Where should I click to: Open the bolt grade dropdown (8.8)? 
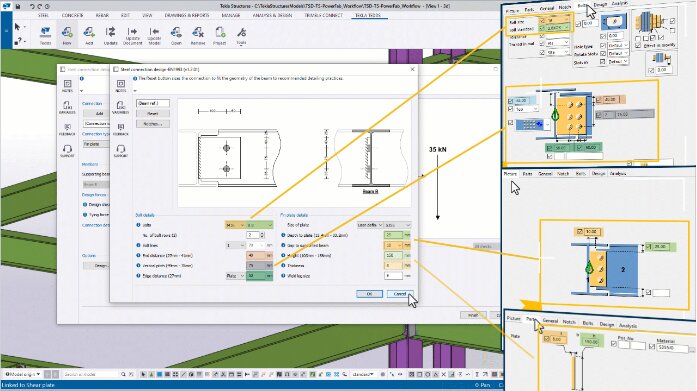[x=260, y=225]
